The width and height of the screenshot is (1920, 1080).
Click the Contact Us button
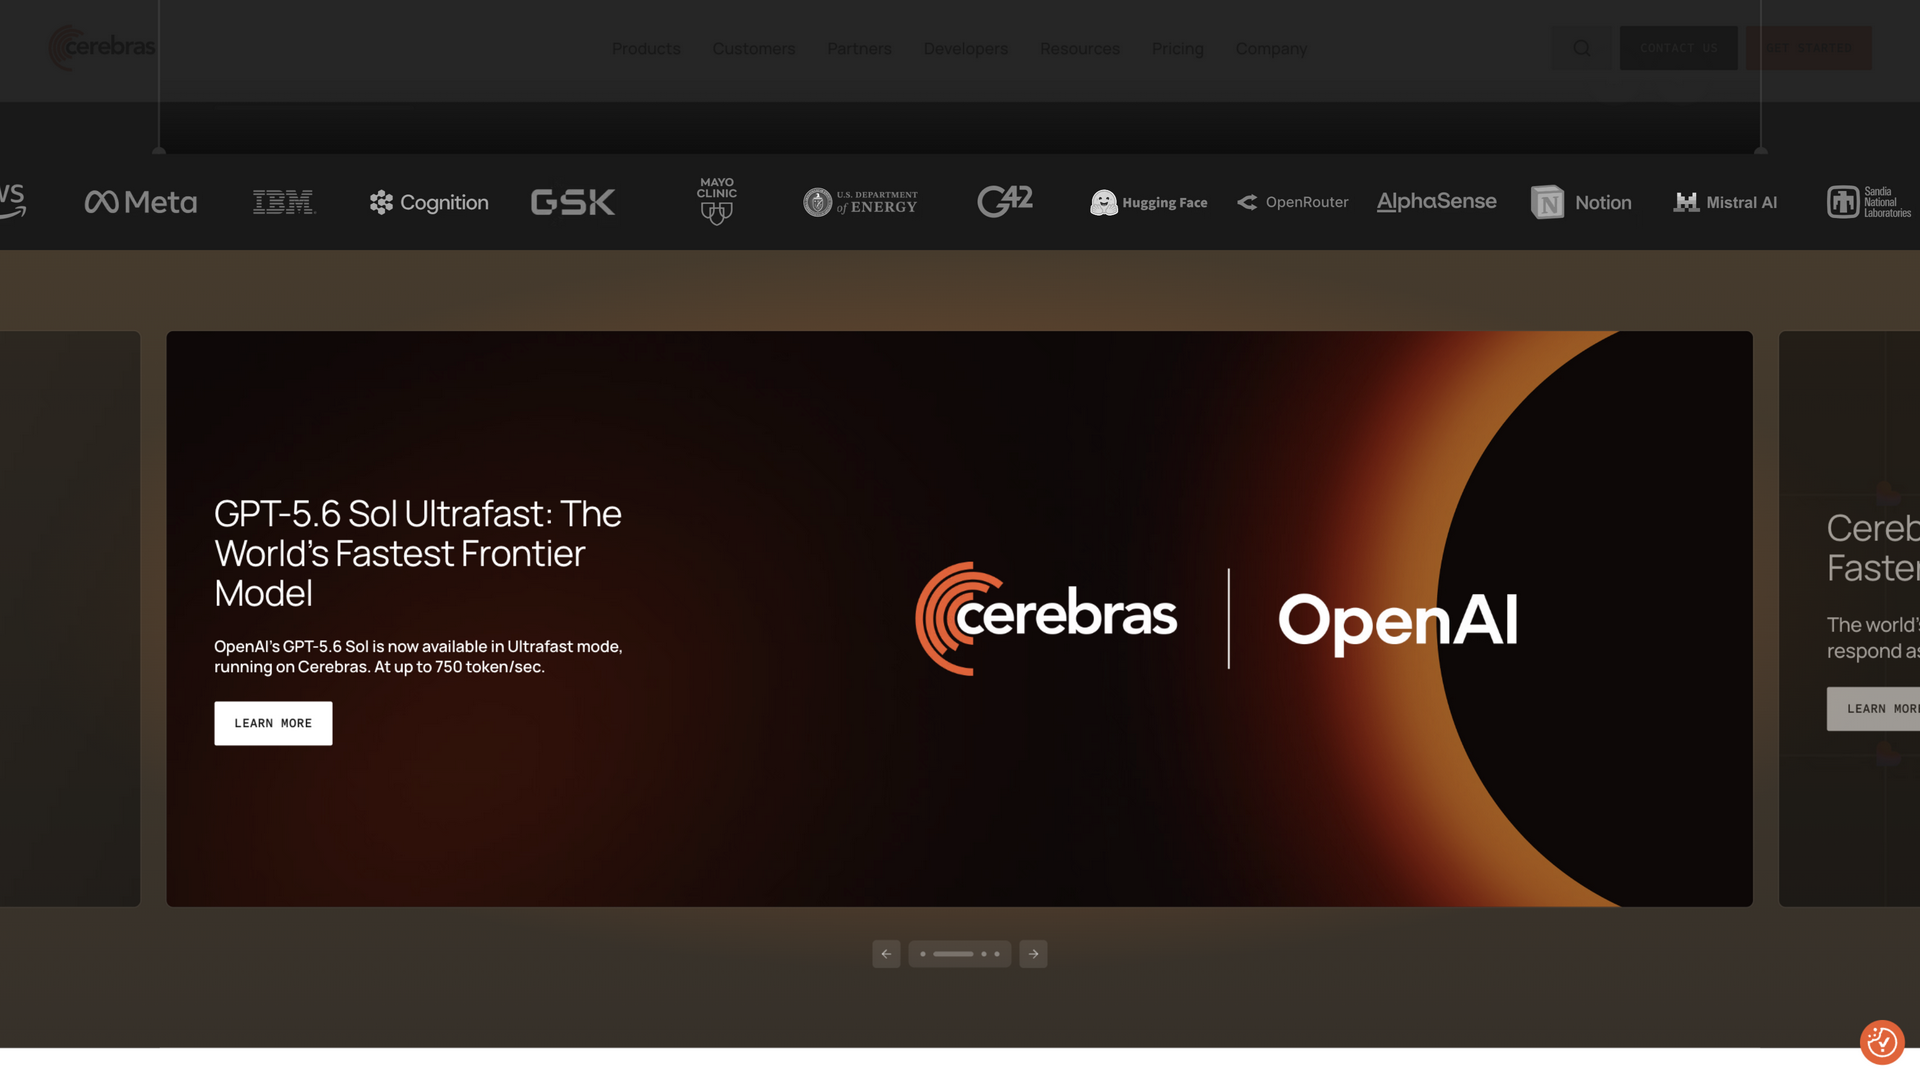[x=1678, y=48]
